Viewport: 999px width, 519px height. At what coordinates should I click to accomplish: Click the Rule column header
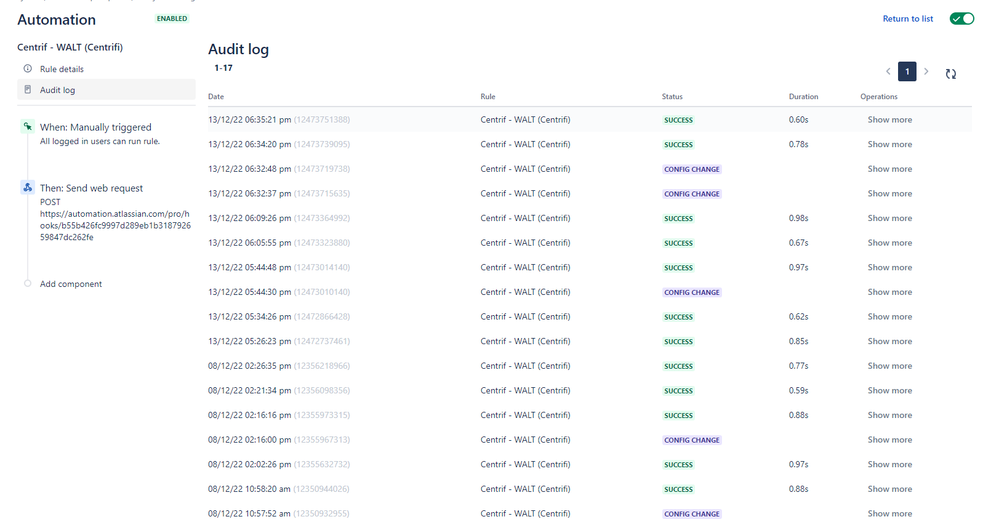487,97
